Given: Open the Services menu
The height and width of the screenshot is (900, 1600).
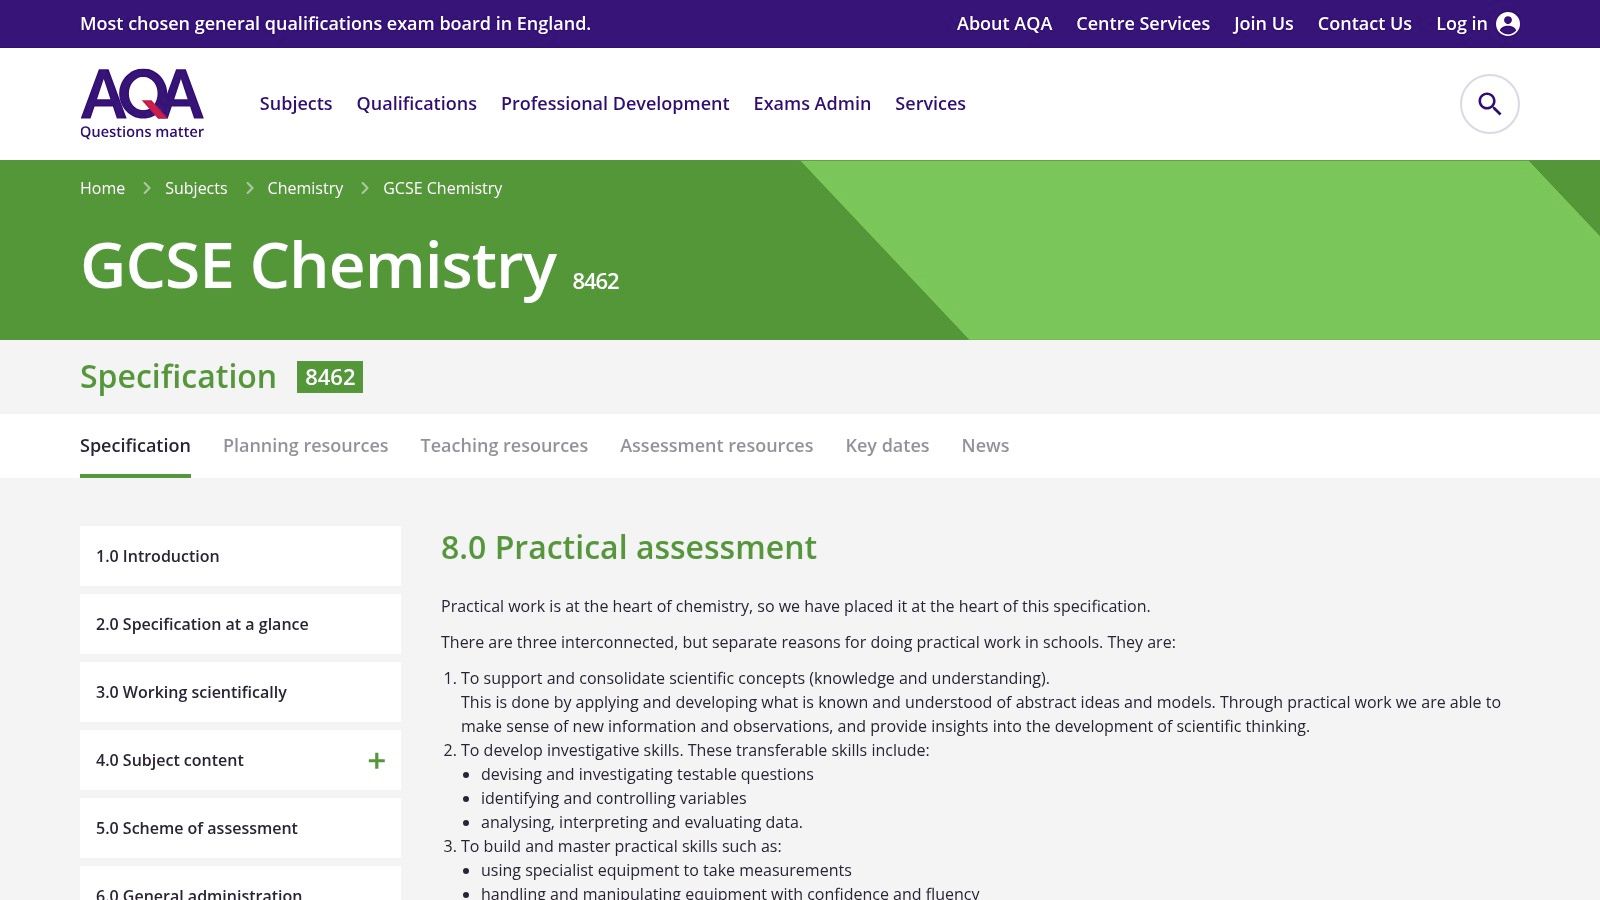Looking at the screenshot, I should pos(930,104).
